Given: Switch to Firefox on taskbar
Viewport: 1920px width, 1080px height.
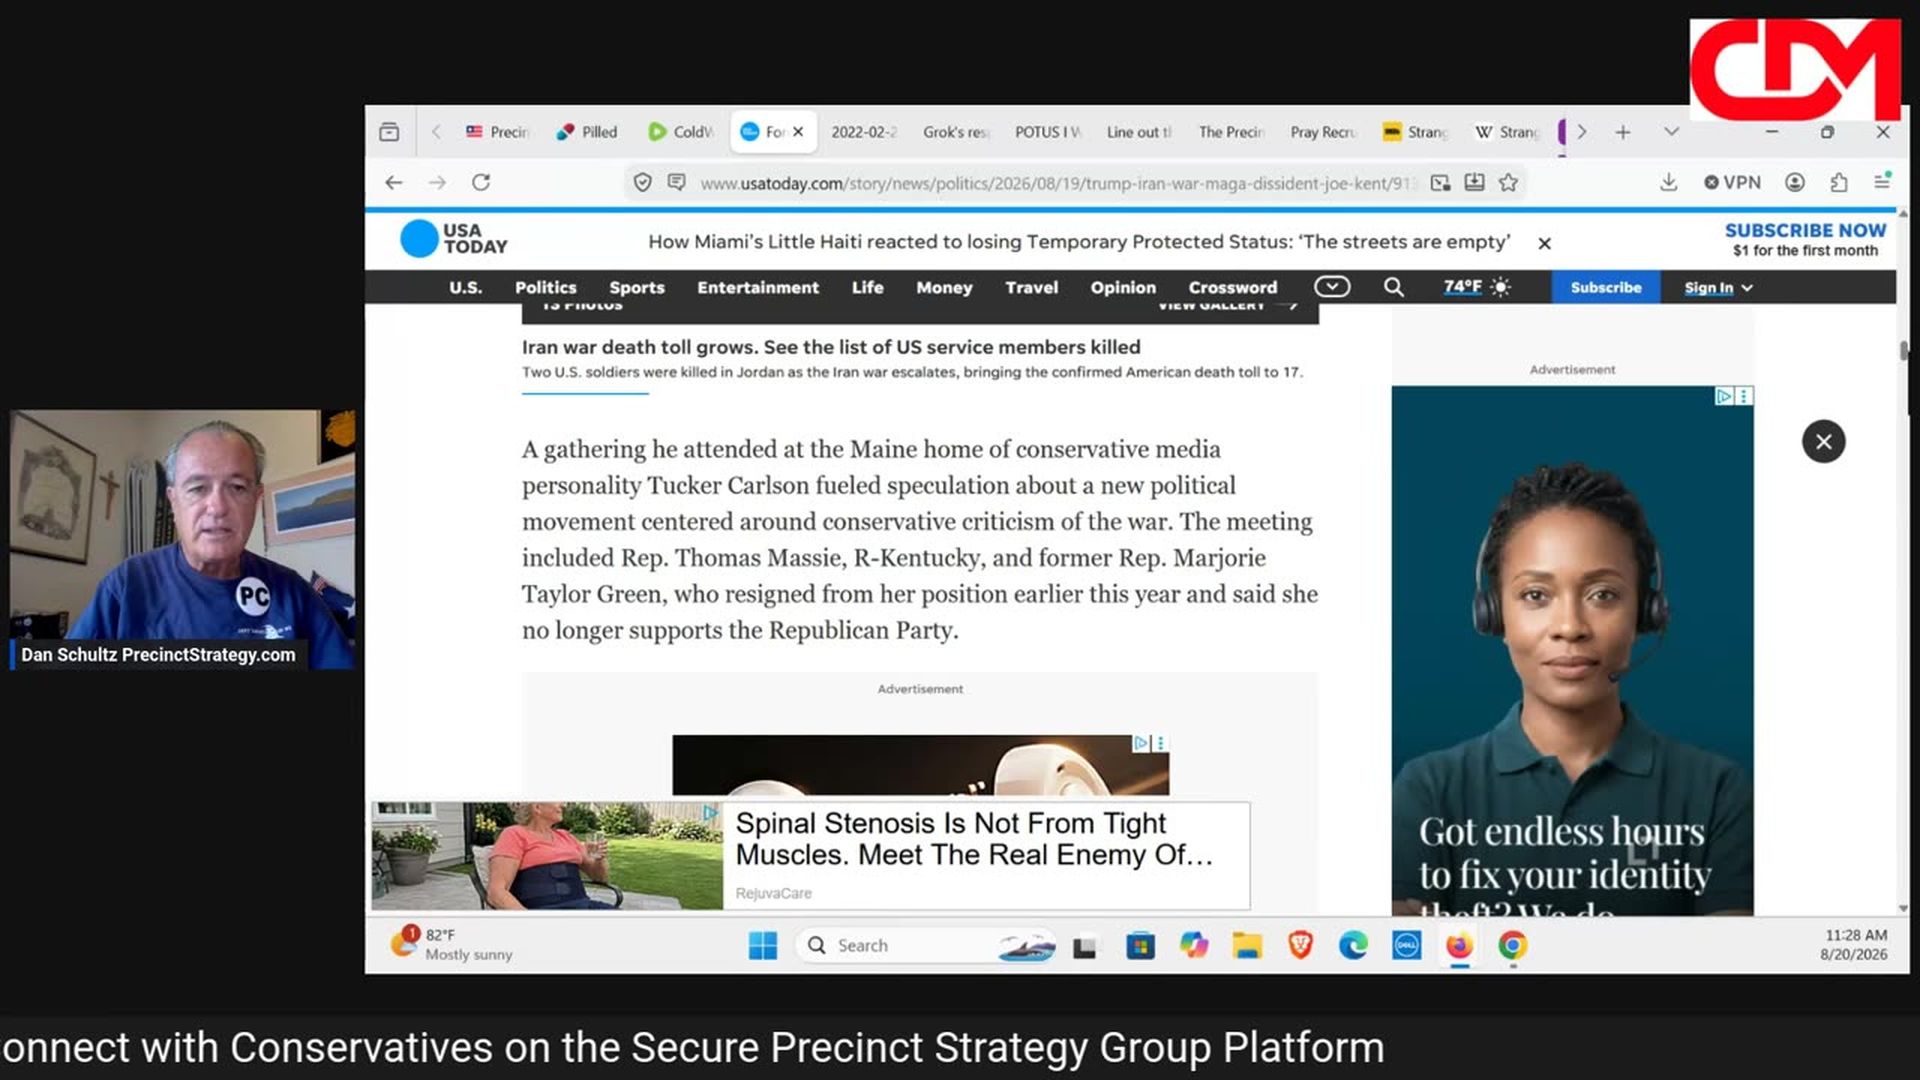Looking at the screenshot, I should coord(1459,946).
